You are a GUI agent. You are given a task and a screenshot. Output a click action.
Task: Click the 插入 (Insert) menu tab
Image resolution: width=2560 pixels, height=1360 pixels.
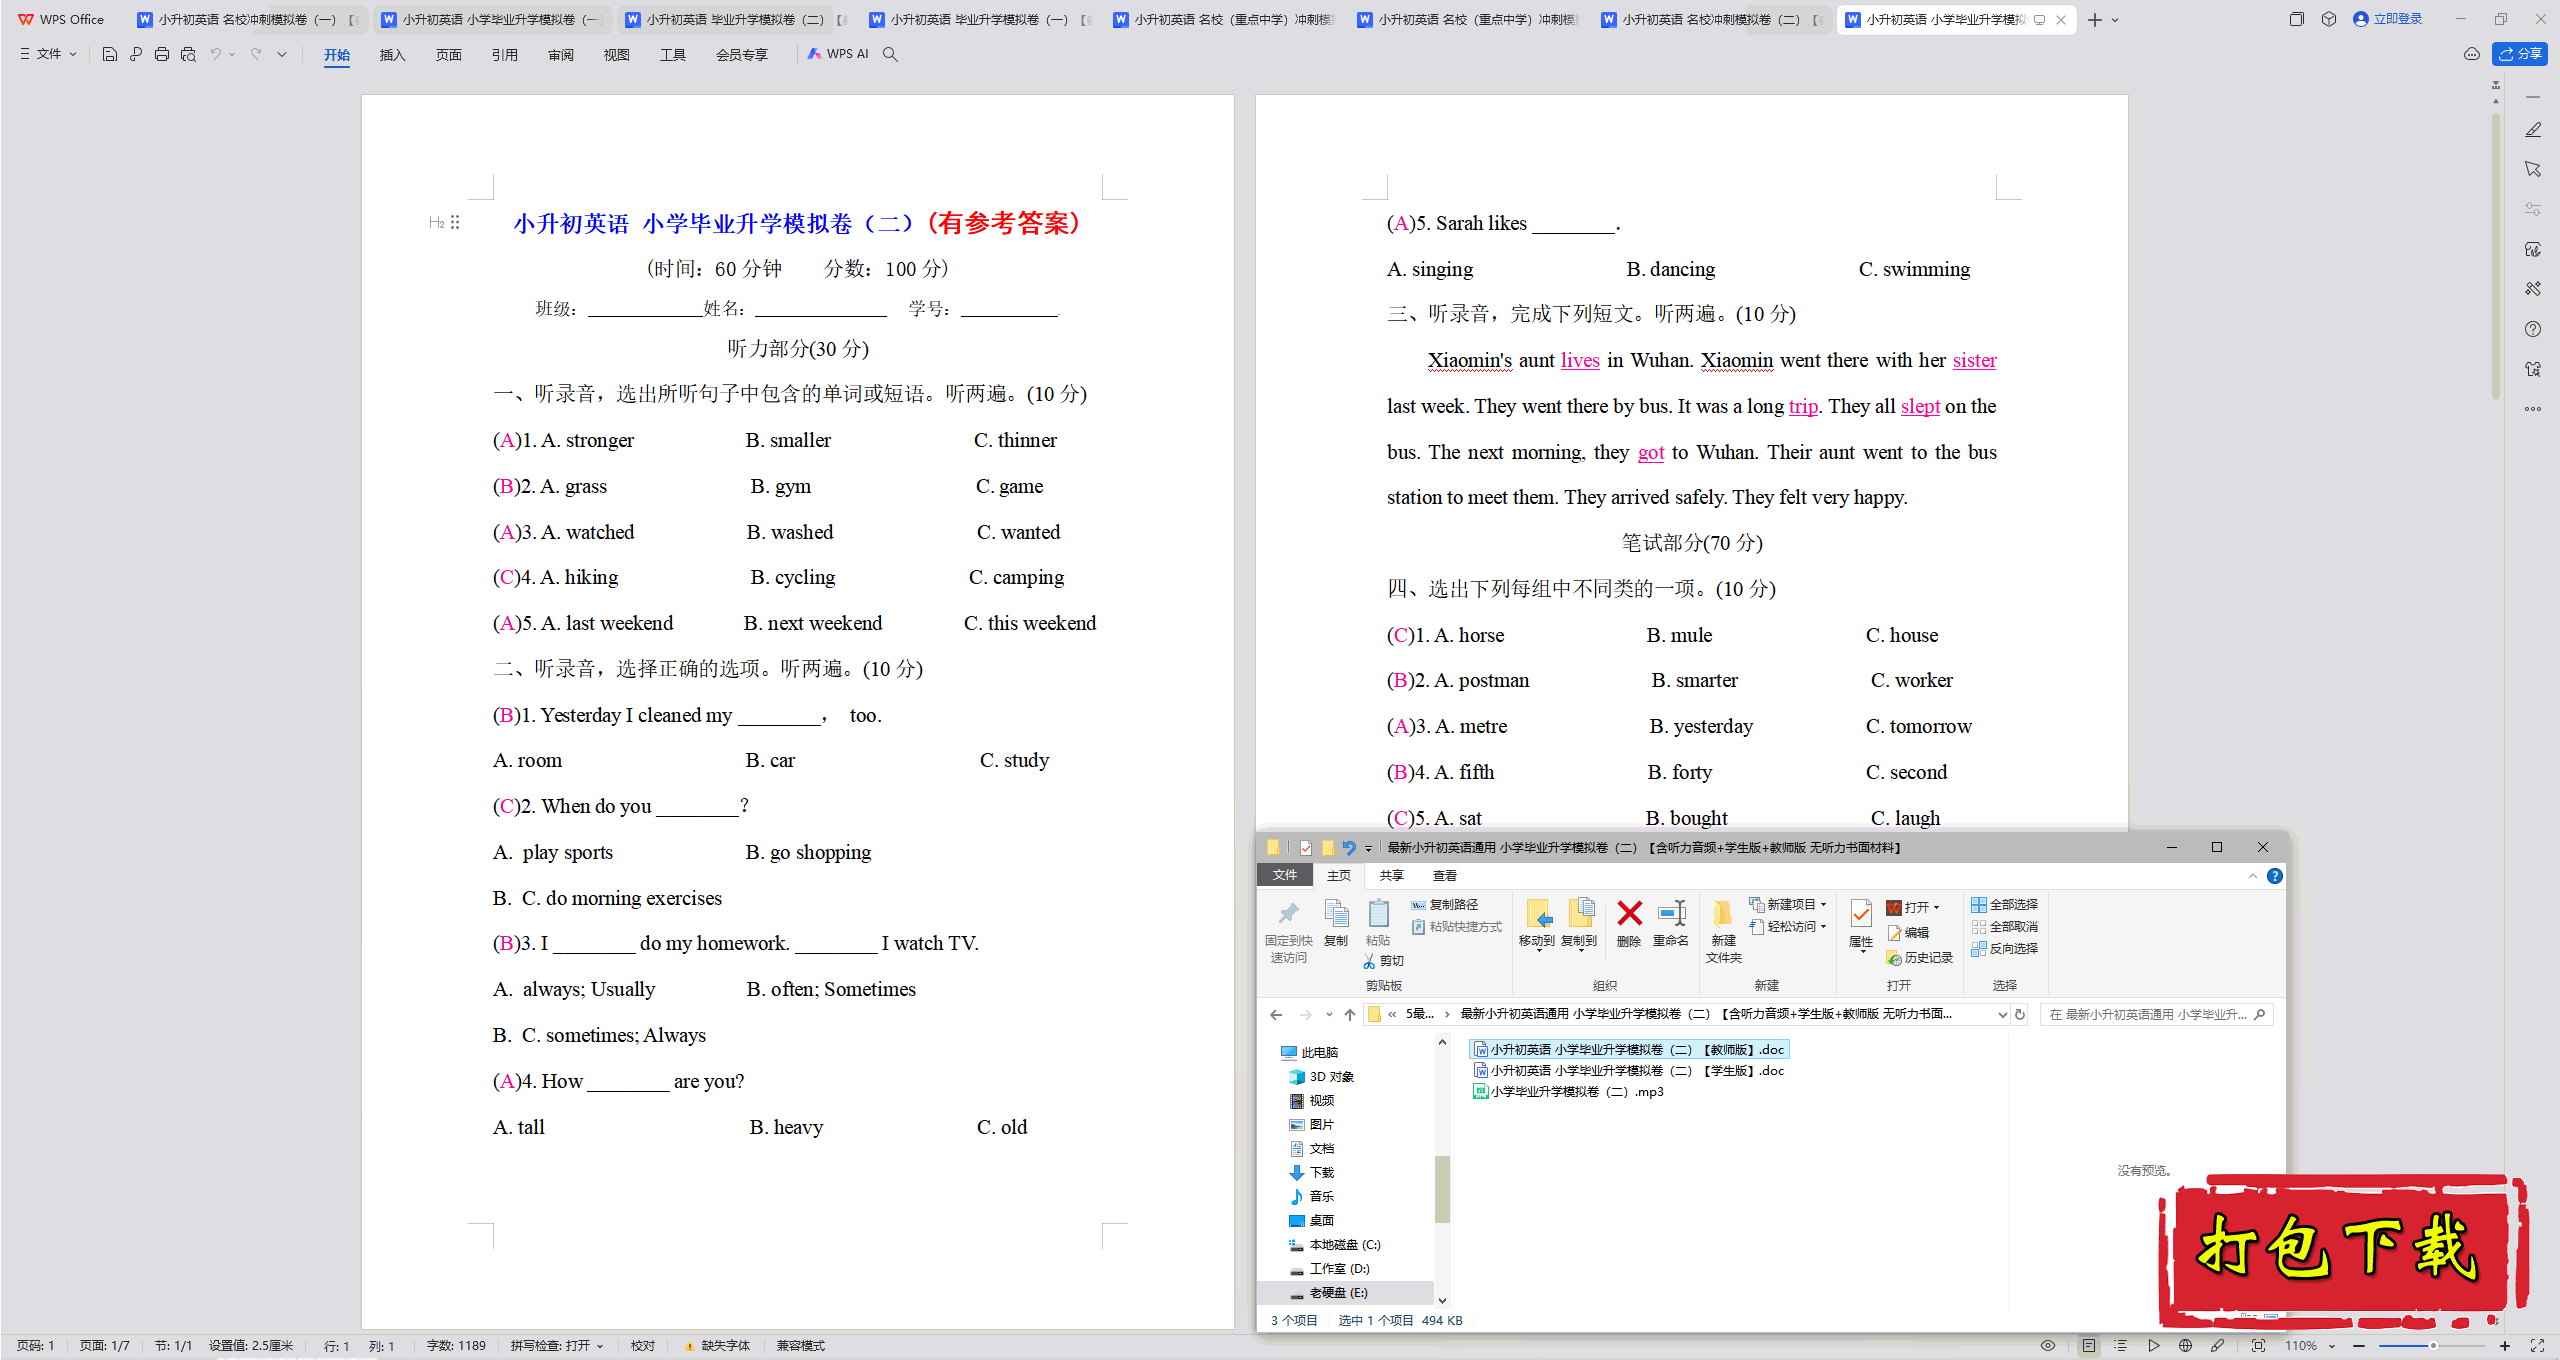391,54
